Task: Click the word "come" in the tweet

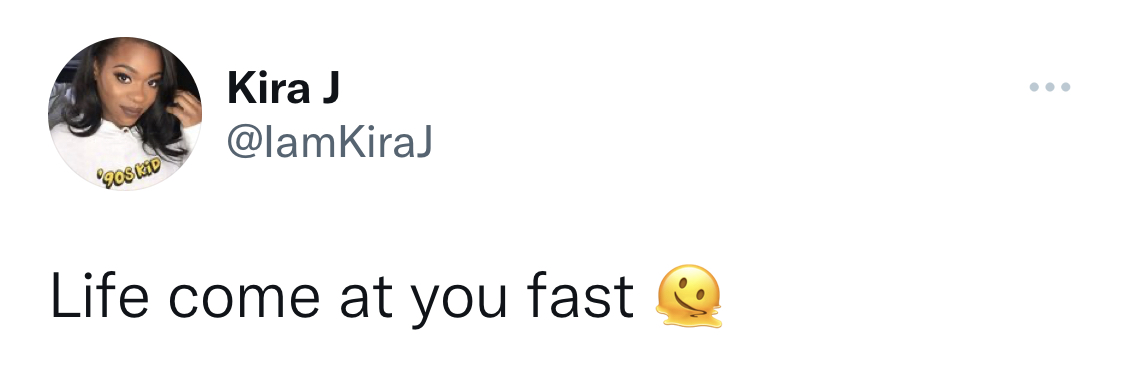Action: click(x=244, y=300)
